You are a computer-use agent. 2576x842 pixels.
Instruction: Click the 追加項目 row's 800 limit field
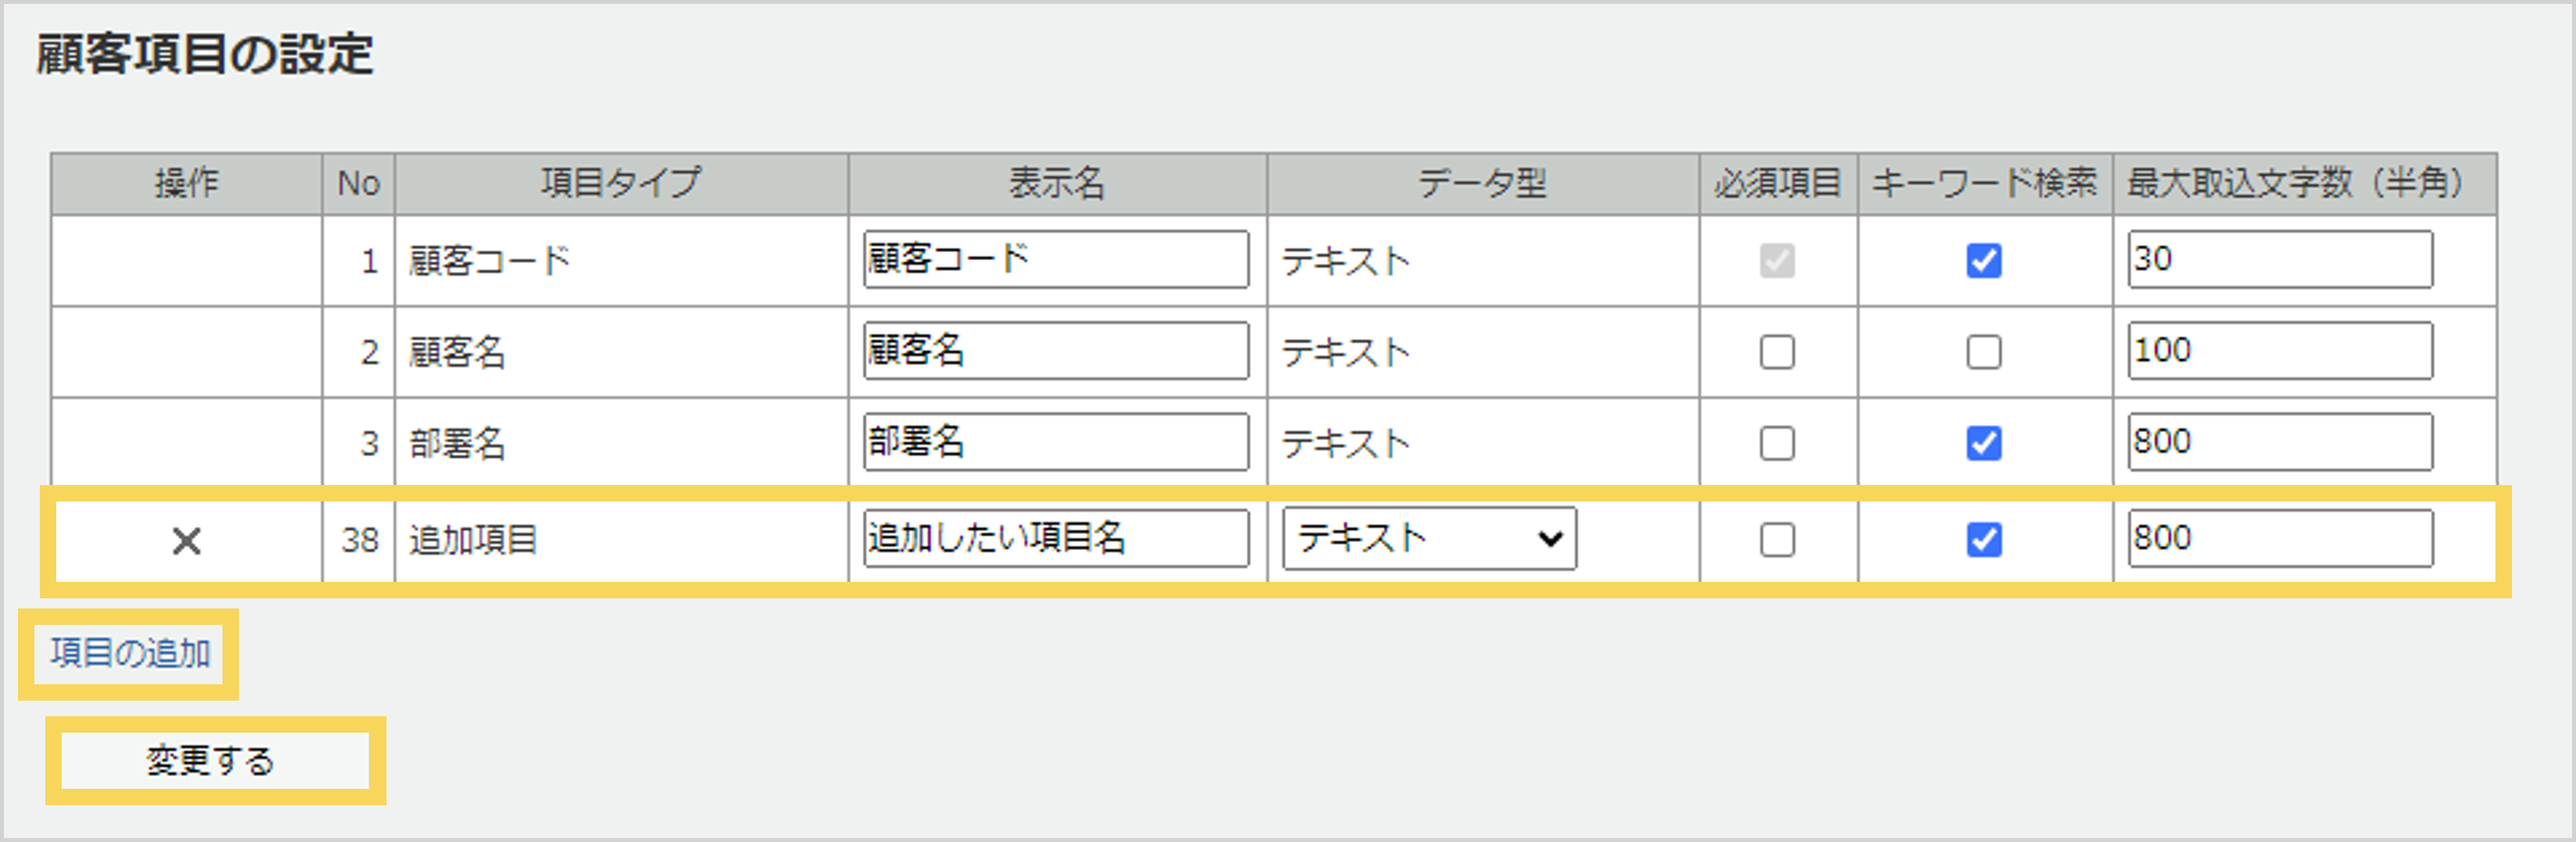(2280, 538)
